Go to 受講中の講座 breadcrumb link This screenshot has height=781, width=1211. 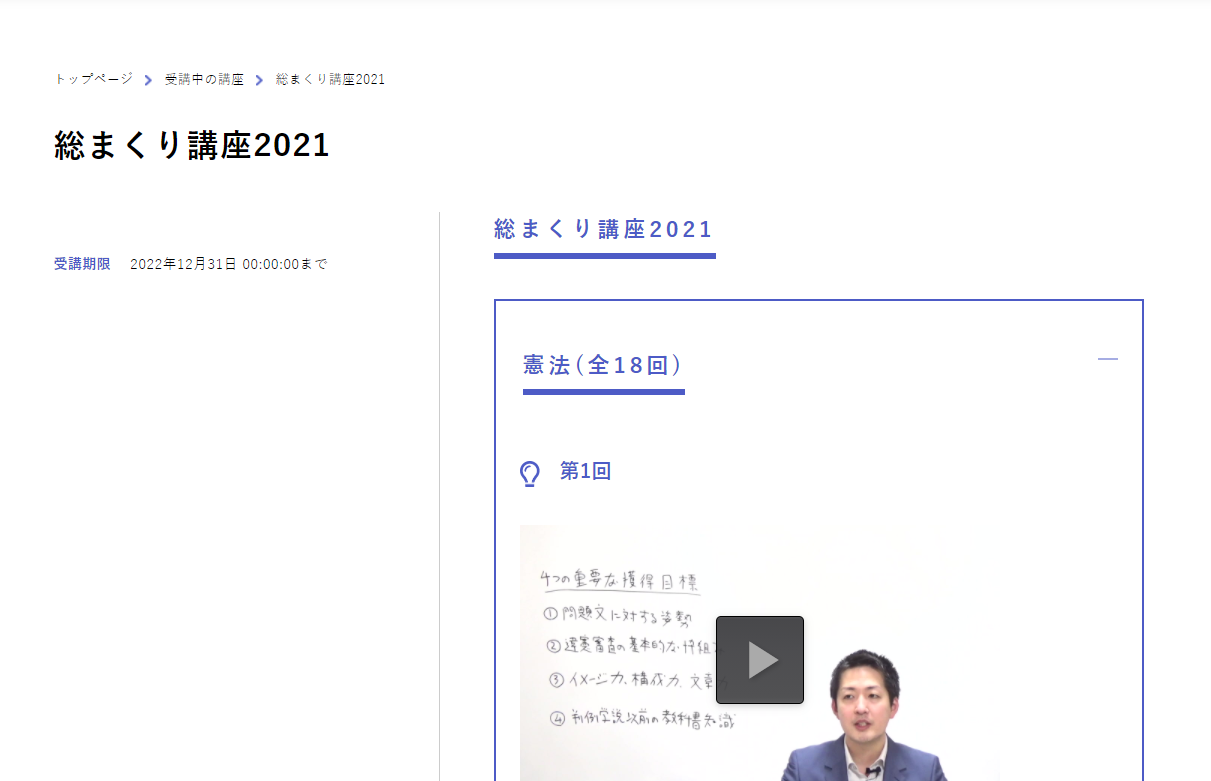pos(204,79)
